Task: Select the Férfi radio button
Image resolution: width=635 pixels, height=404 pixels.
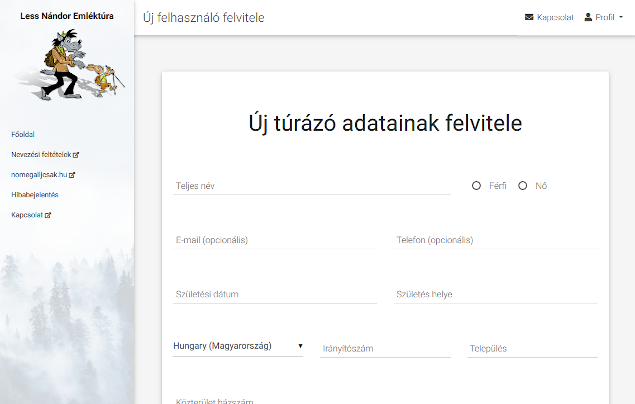Action: (x=476, y=186)
